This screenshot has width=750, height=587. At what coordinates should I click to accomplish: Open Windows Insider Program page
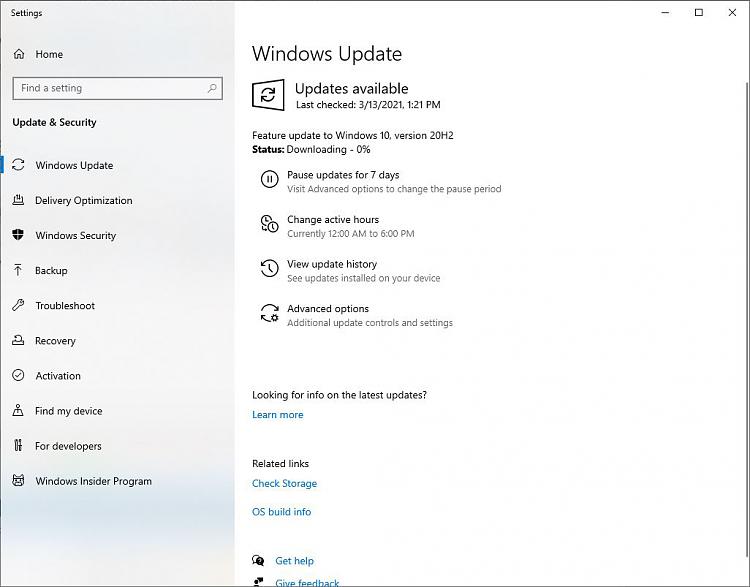click(x=94, y=481)
